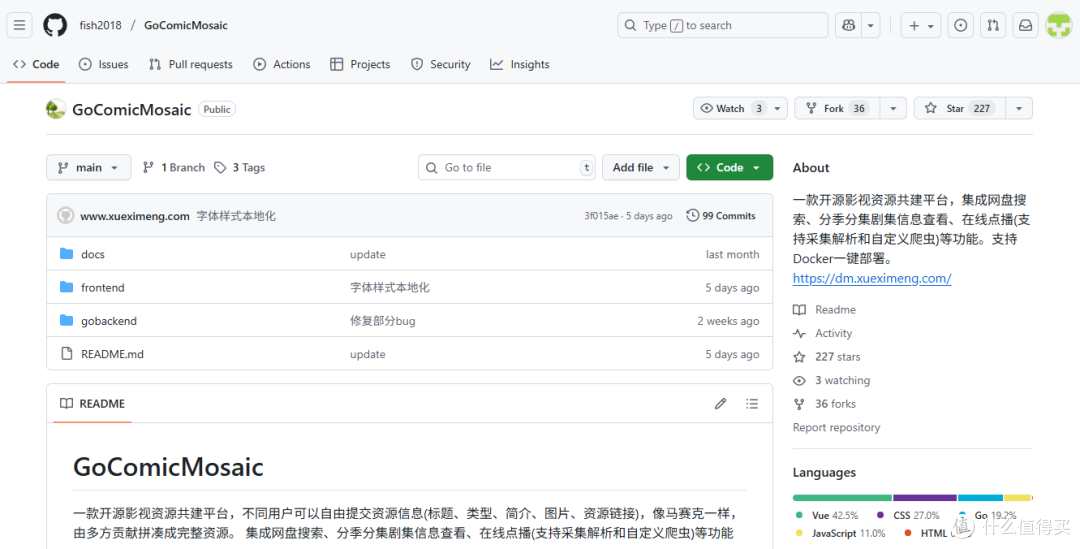This screenshot has height=549, width=1080.
Task: Click the repository owner avatar beside GoComicMosaic
Action: click(x=56, y=109)
